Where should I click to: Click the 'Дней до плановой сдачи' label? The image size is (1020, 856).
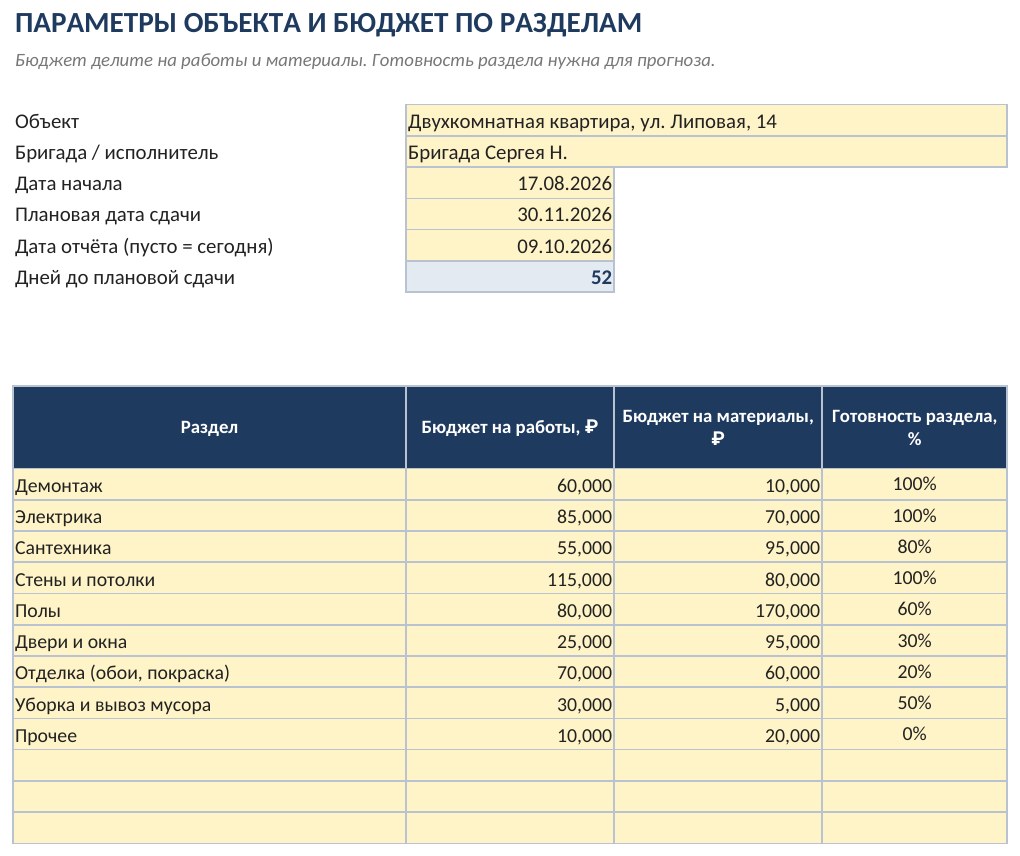pos(125,278)
